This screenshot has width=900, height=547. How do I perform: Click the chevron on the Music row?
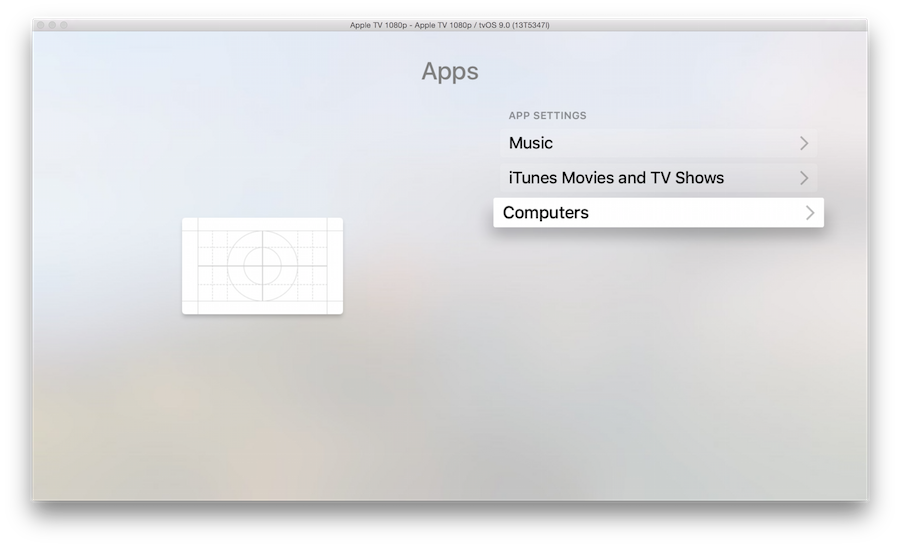click(804, 143)
